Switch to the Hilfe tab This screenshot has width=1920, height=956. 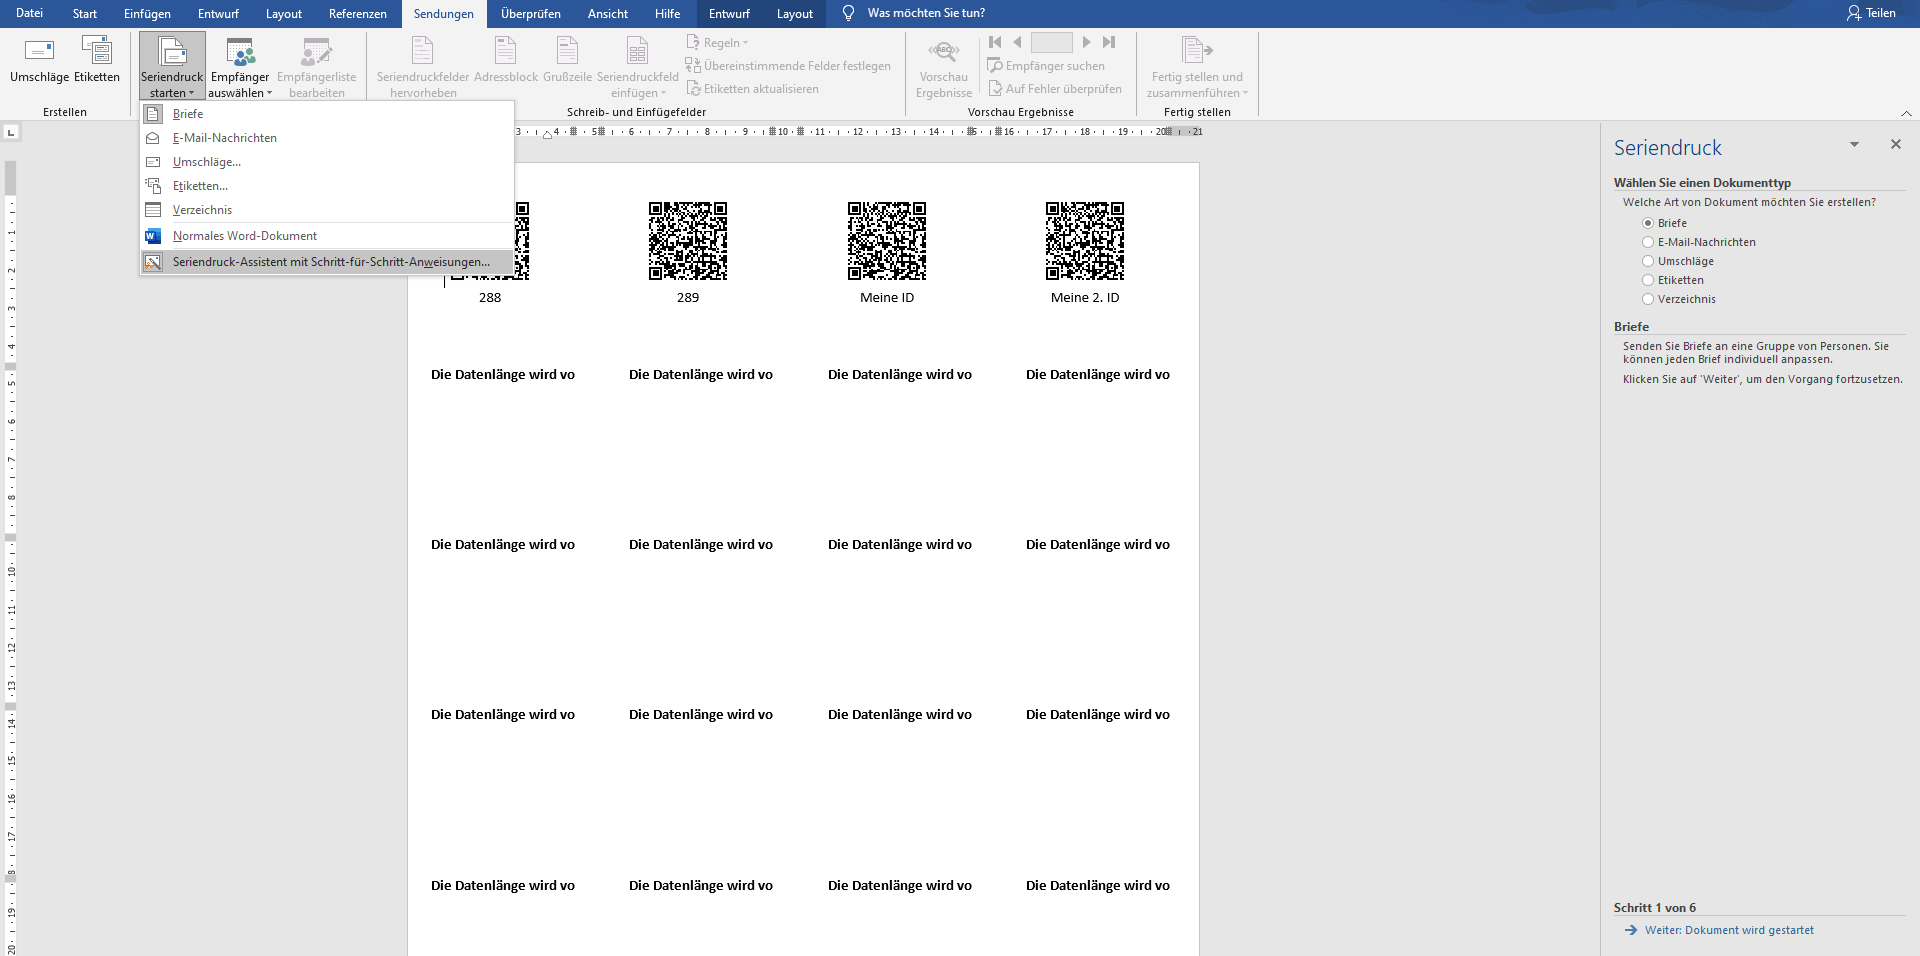[667, 14]
